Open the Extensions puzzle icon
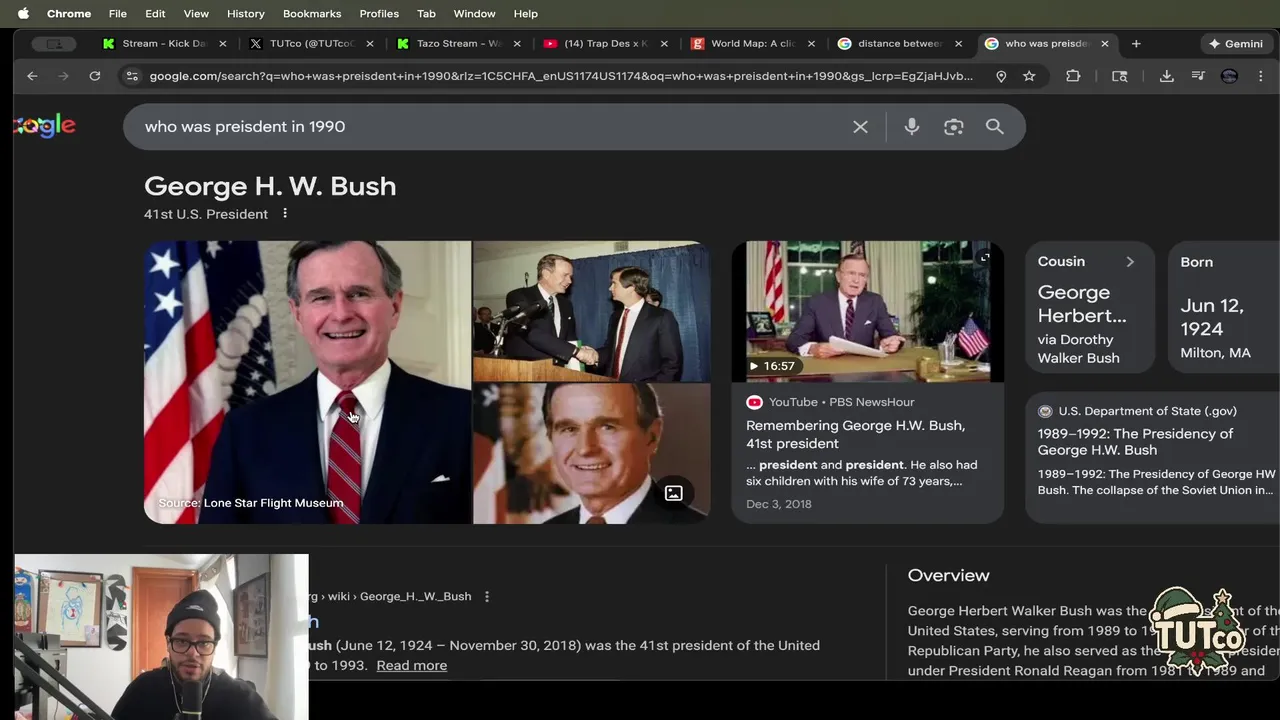Screen dimensions: 1280x720 (x=1073, y=76)
